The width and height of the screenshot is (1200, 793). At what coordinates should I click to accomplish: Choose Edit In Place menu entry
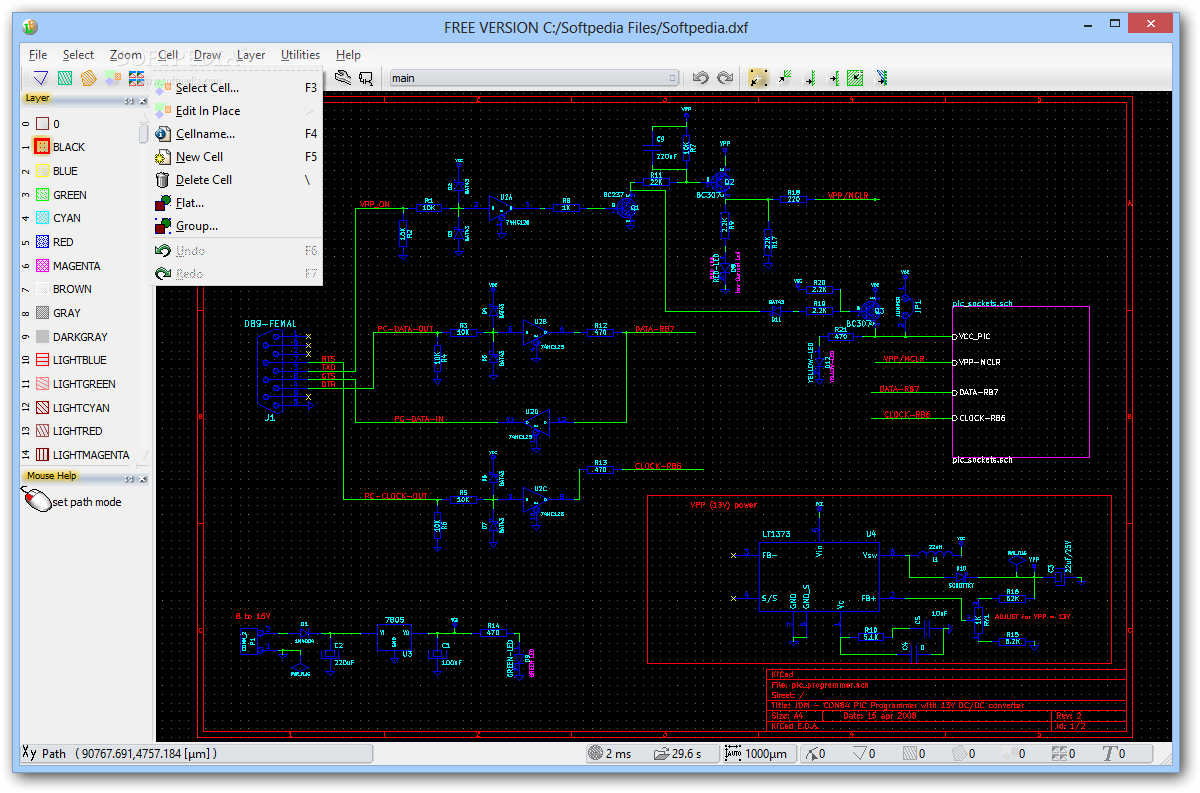pyautogui.click(x=237, y=111)
